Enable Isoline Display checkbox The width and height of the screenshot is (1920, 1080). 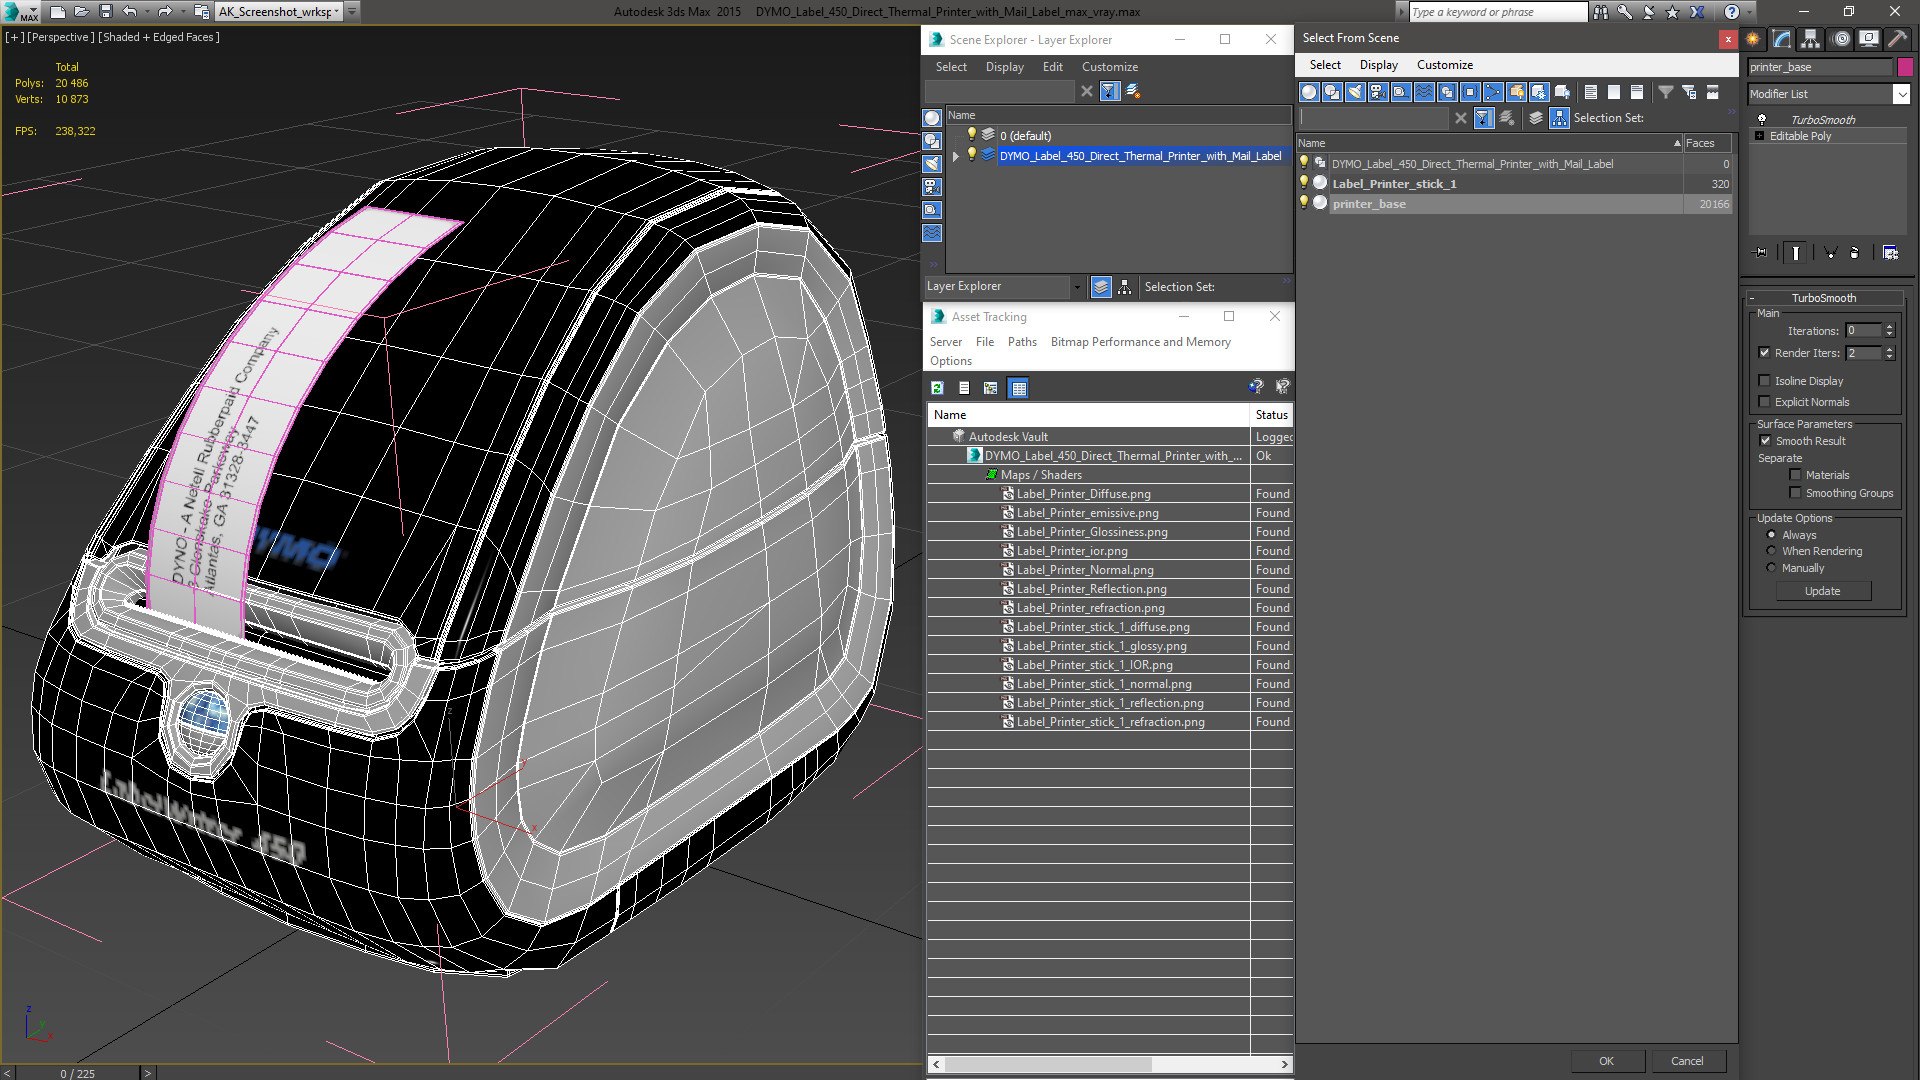[x=1764, y=381]
